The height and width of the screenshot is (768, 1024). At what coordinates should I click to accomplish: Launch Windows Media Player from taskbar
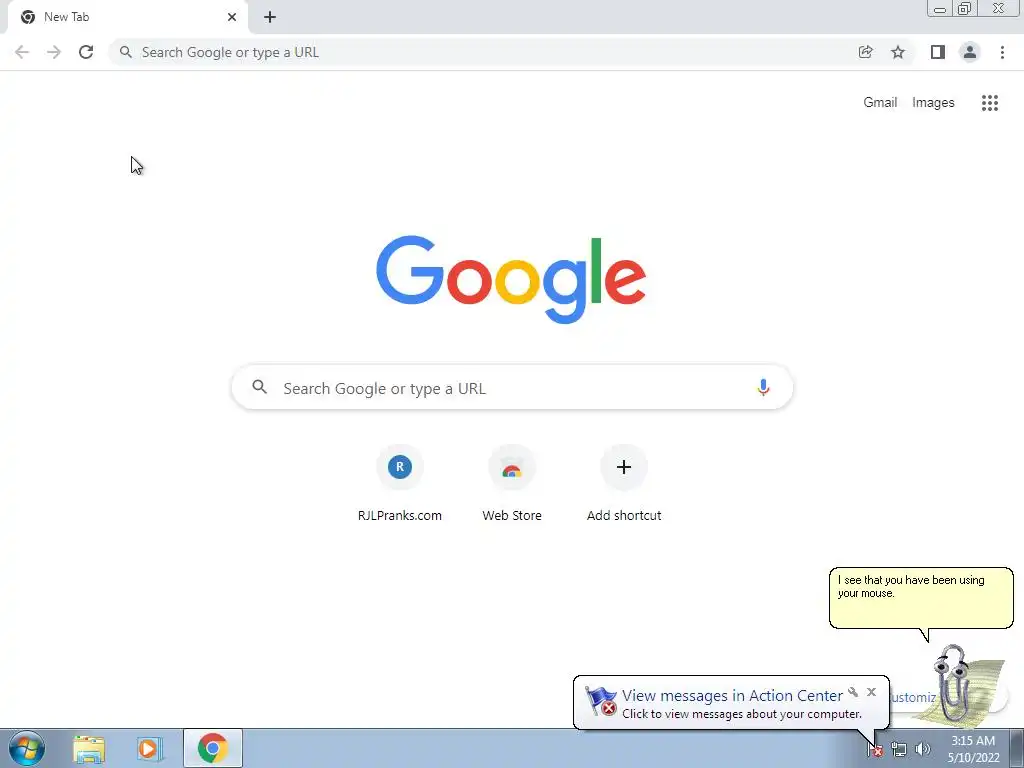click(x=150, y=748)
